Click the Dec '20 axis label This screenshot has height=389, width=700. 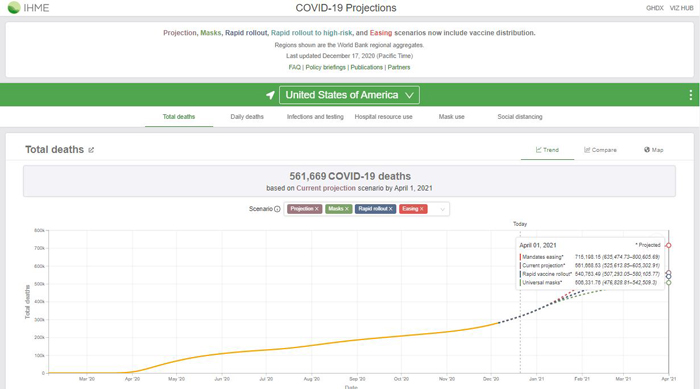pyautogui.click(x=491, y=379)
